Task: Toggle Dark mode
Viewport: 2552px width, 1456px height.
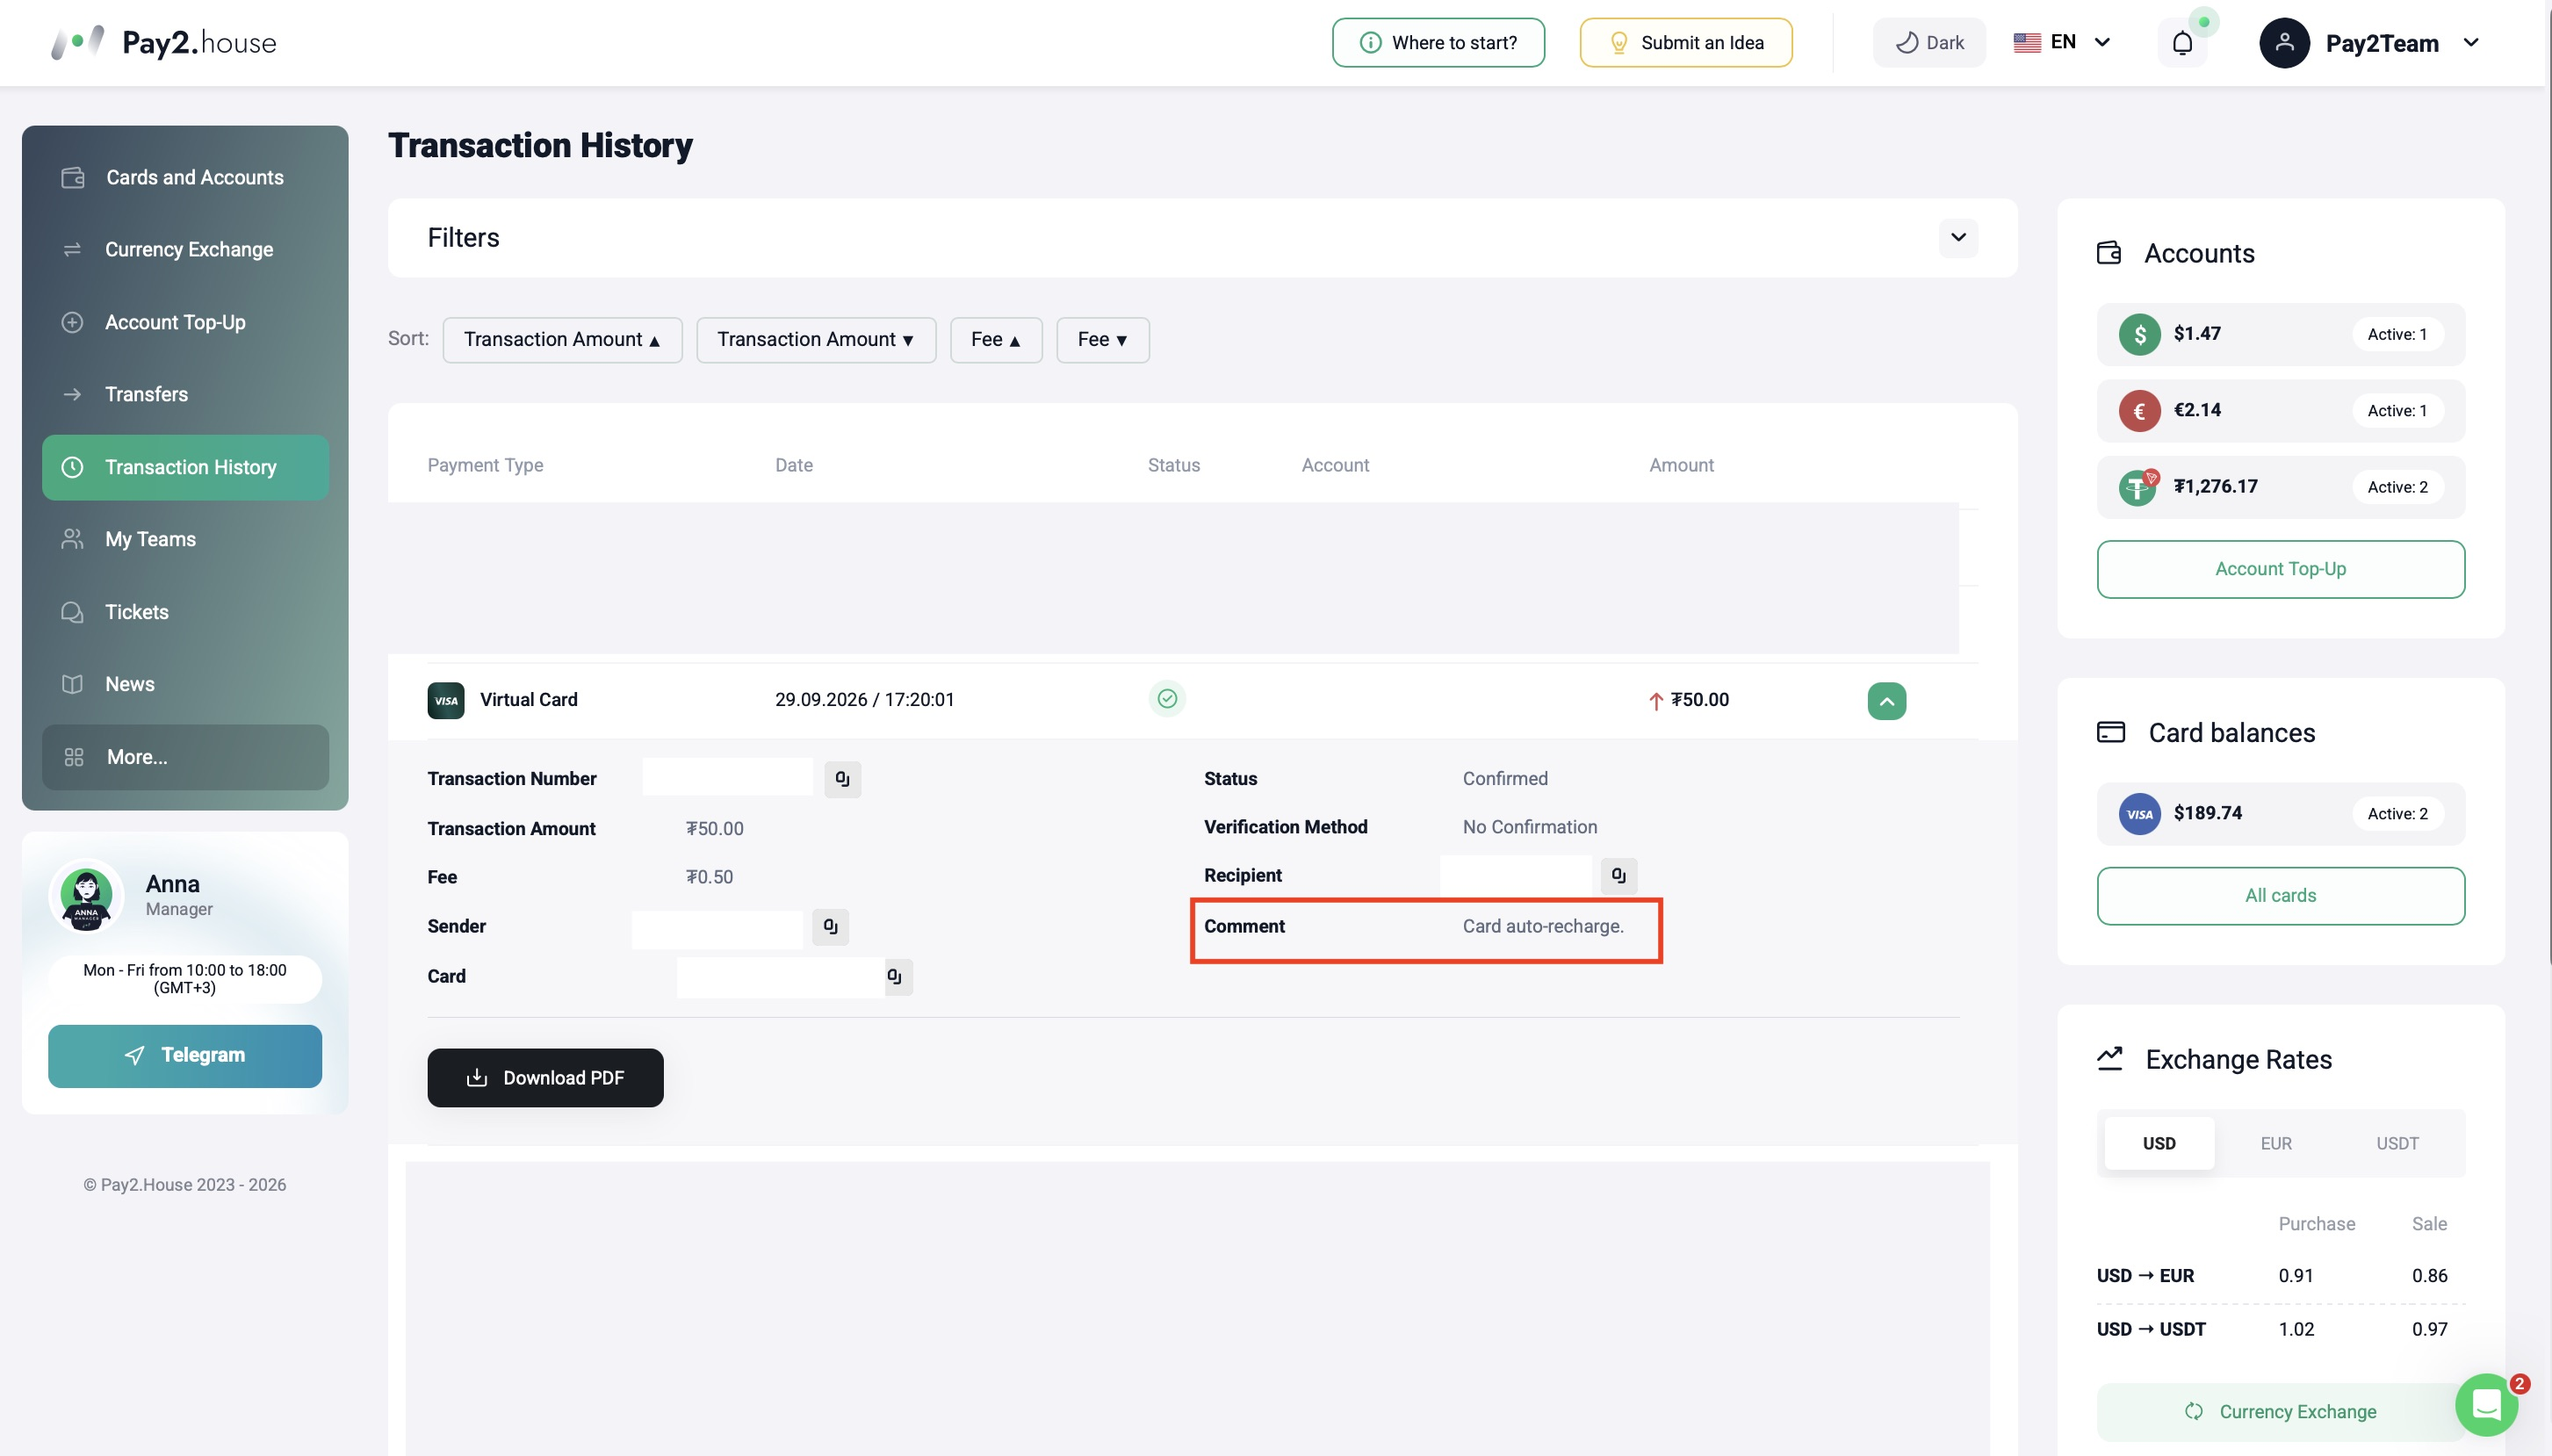Action: (1929, 43)
